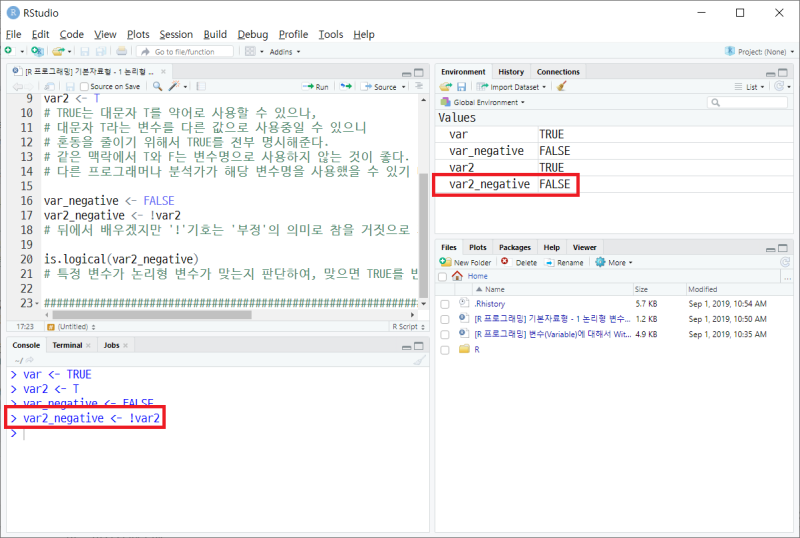Image resolution: width=800 pixels, height=538 pixels.
Task: Click the Find/Replace magnifier in editor
Action: coord(158,86)
